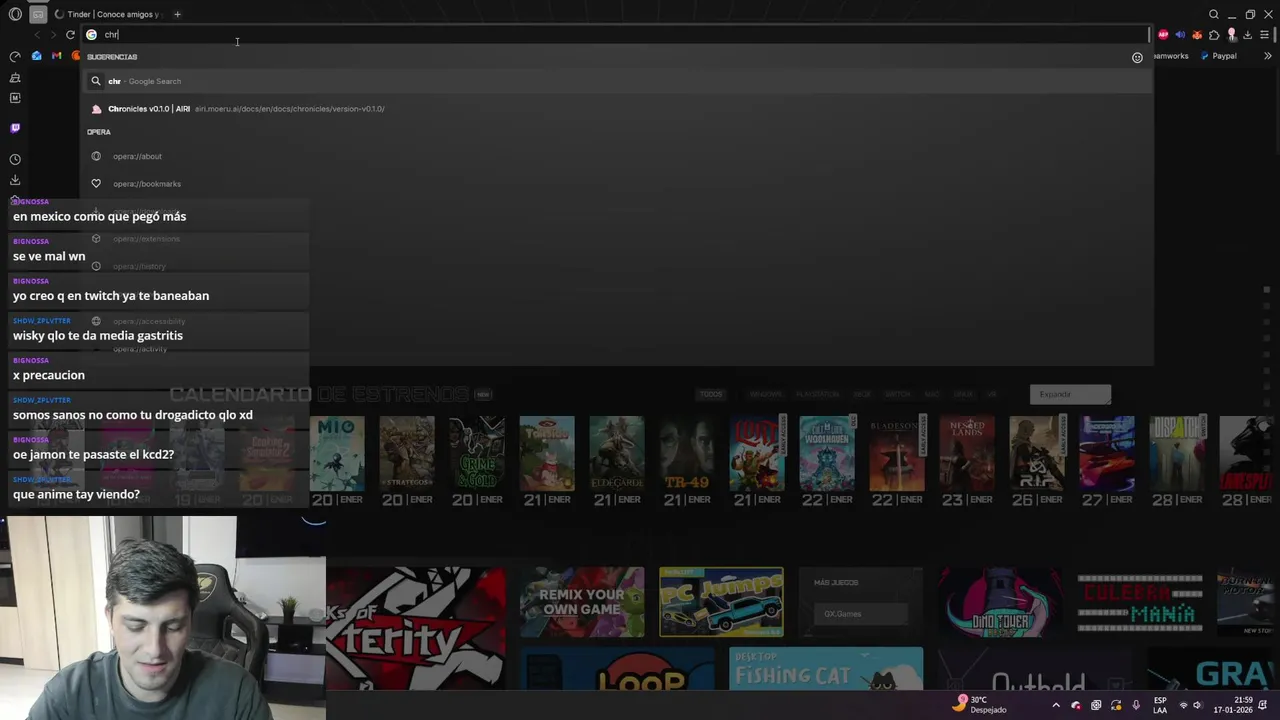Open the Nested Lands game cover
Image resolution: width=1280 pixels, height=720 pixels.
click(967, 453)
